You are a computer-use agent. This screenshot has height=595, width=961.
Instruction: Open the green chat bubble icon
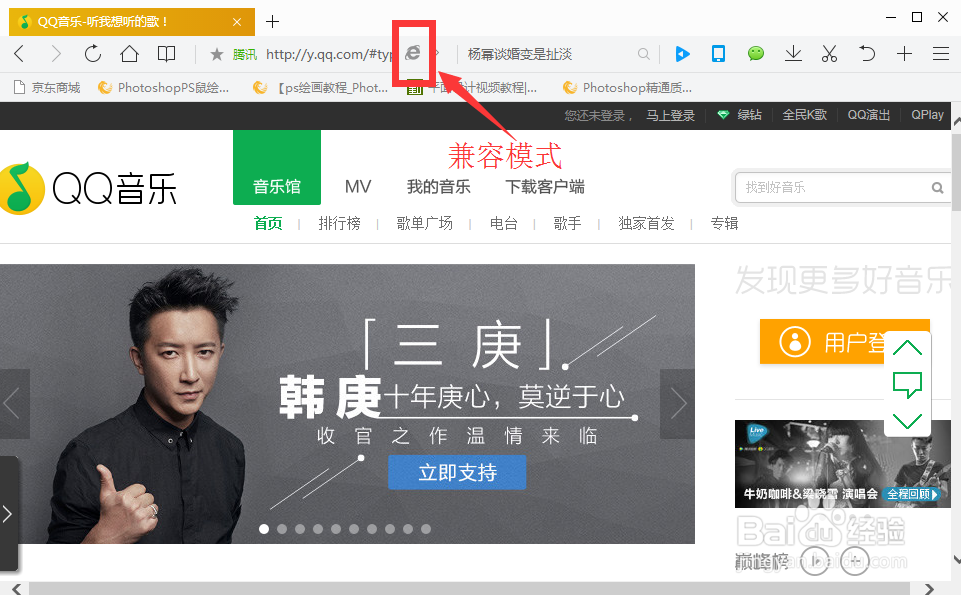[755, 54]
